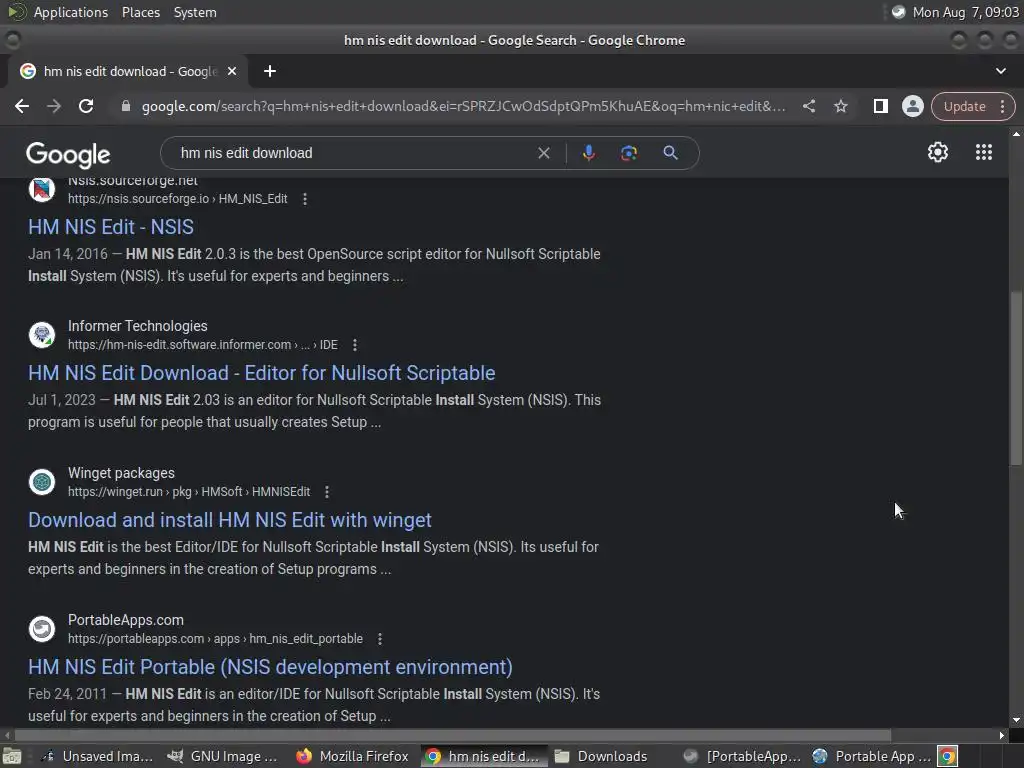Open HM NIS Edit Download Informer link
The image size is (1024, 768).
[x=262, y=373]
